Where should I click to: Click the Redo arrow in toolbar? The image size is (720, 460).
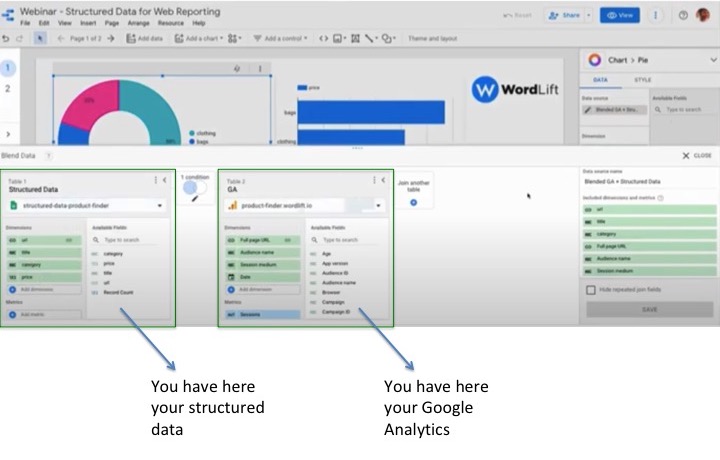coord(19,39)
